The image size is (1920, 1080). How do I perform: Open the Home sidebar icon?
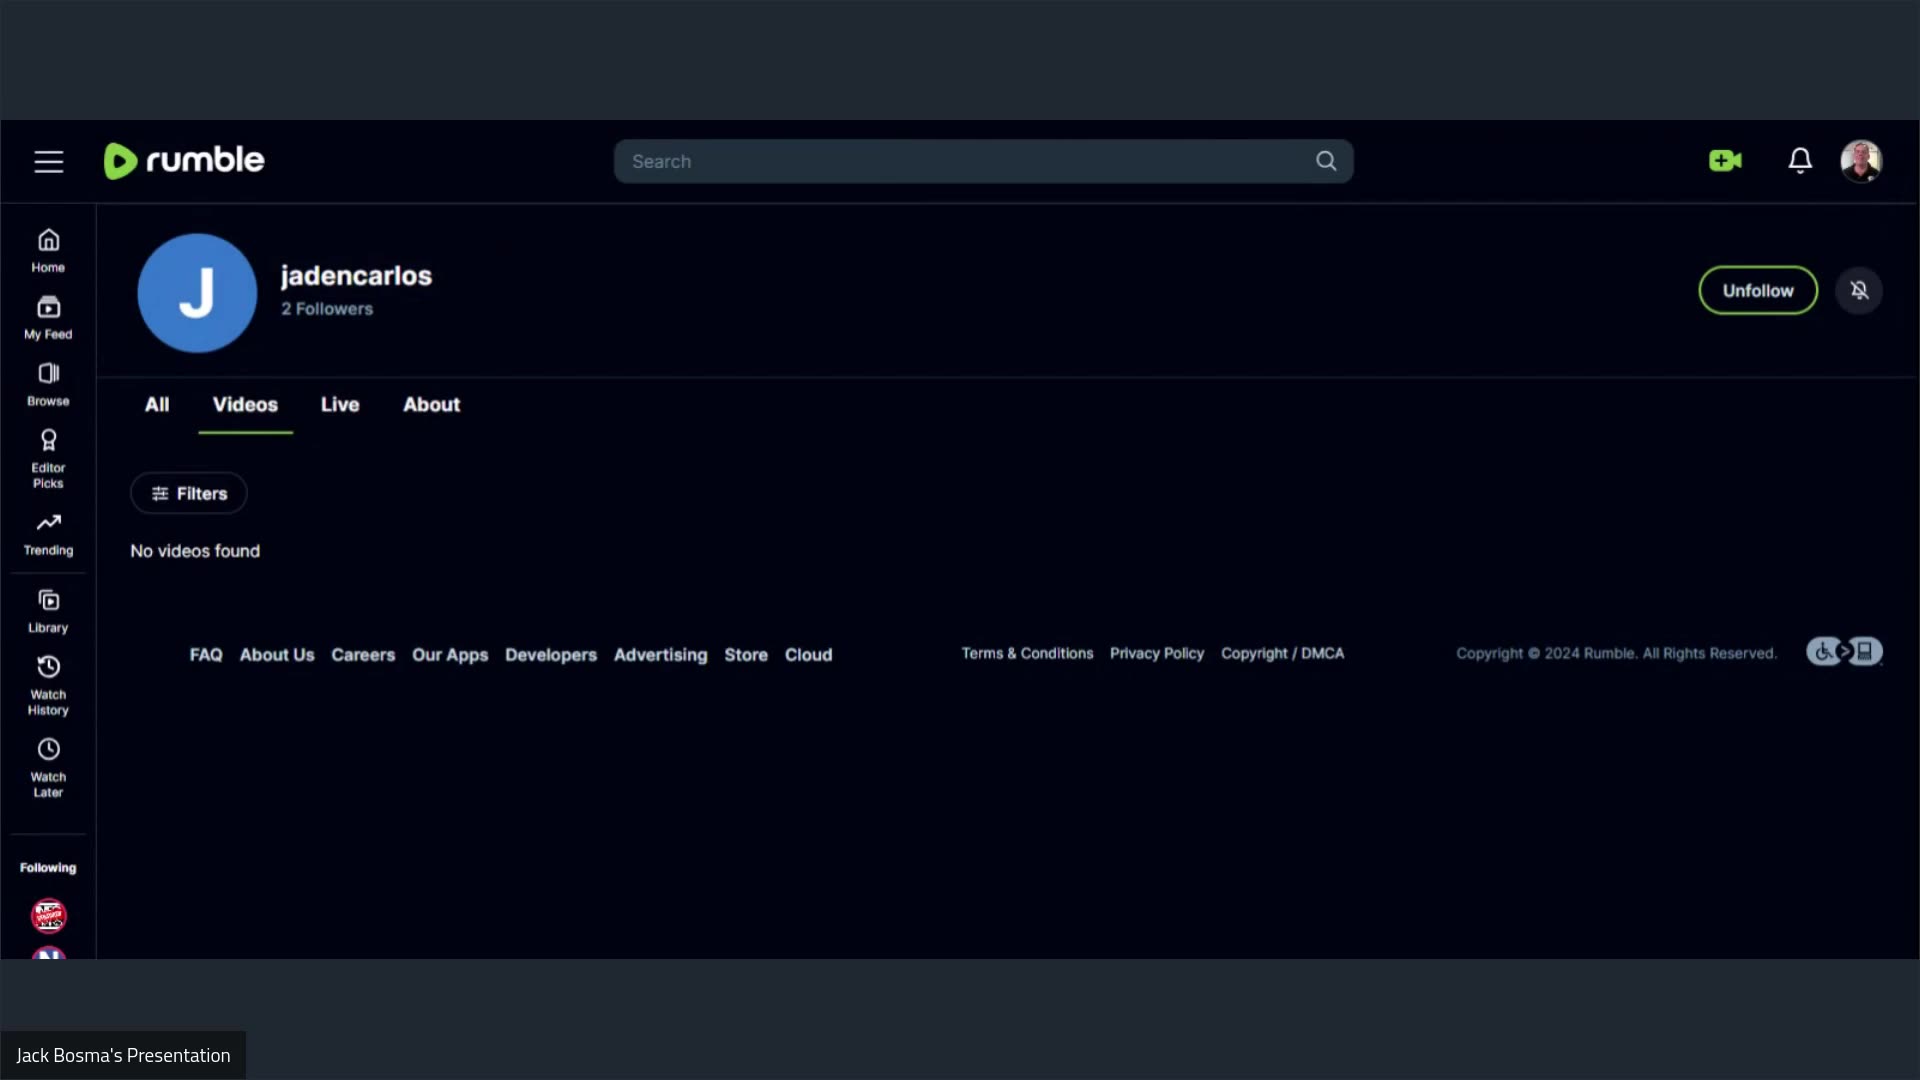pos(47,249)
